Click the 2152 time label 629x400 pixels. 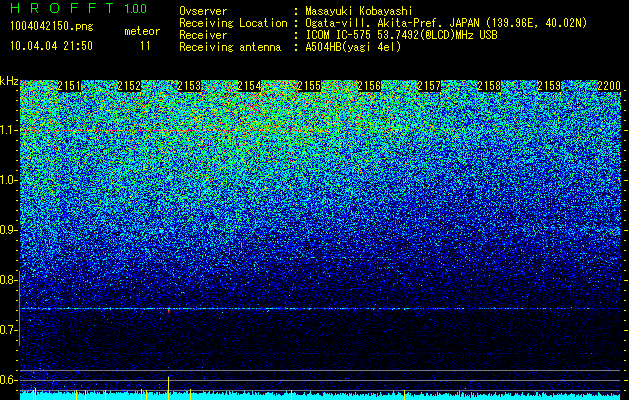(129, 86)
